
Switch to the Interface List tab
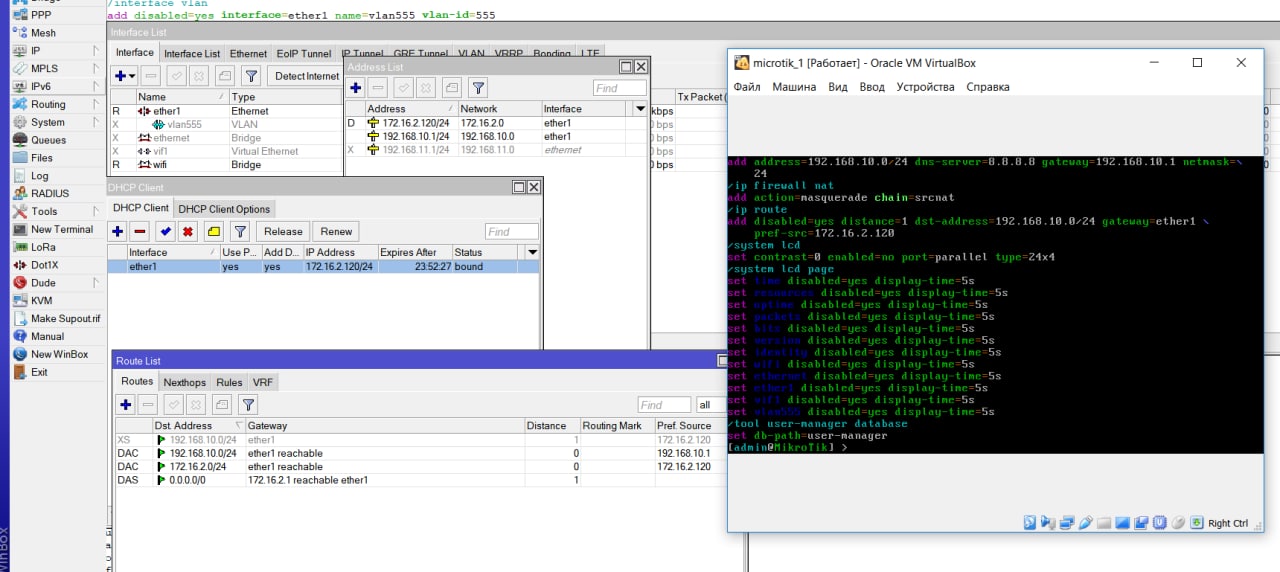pos(192,54)
